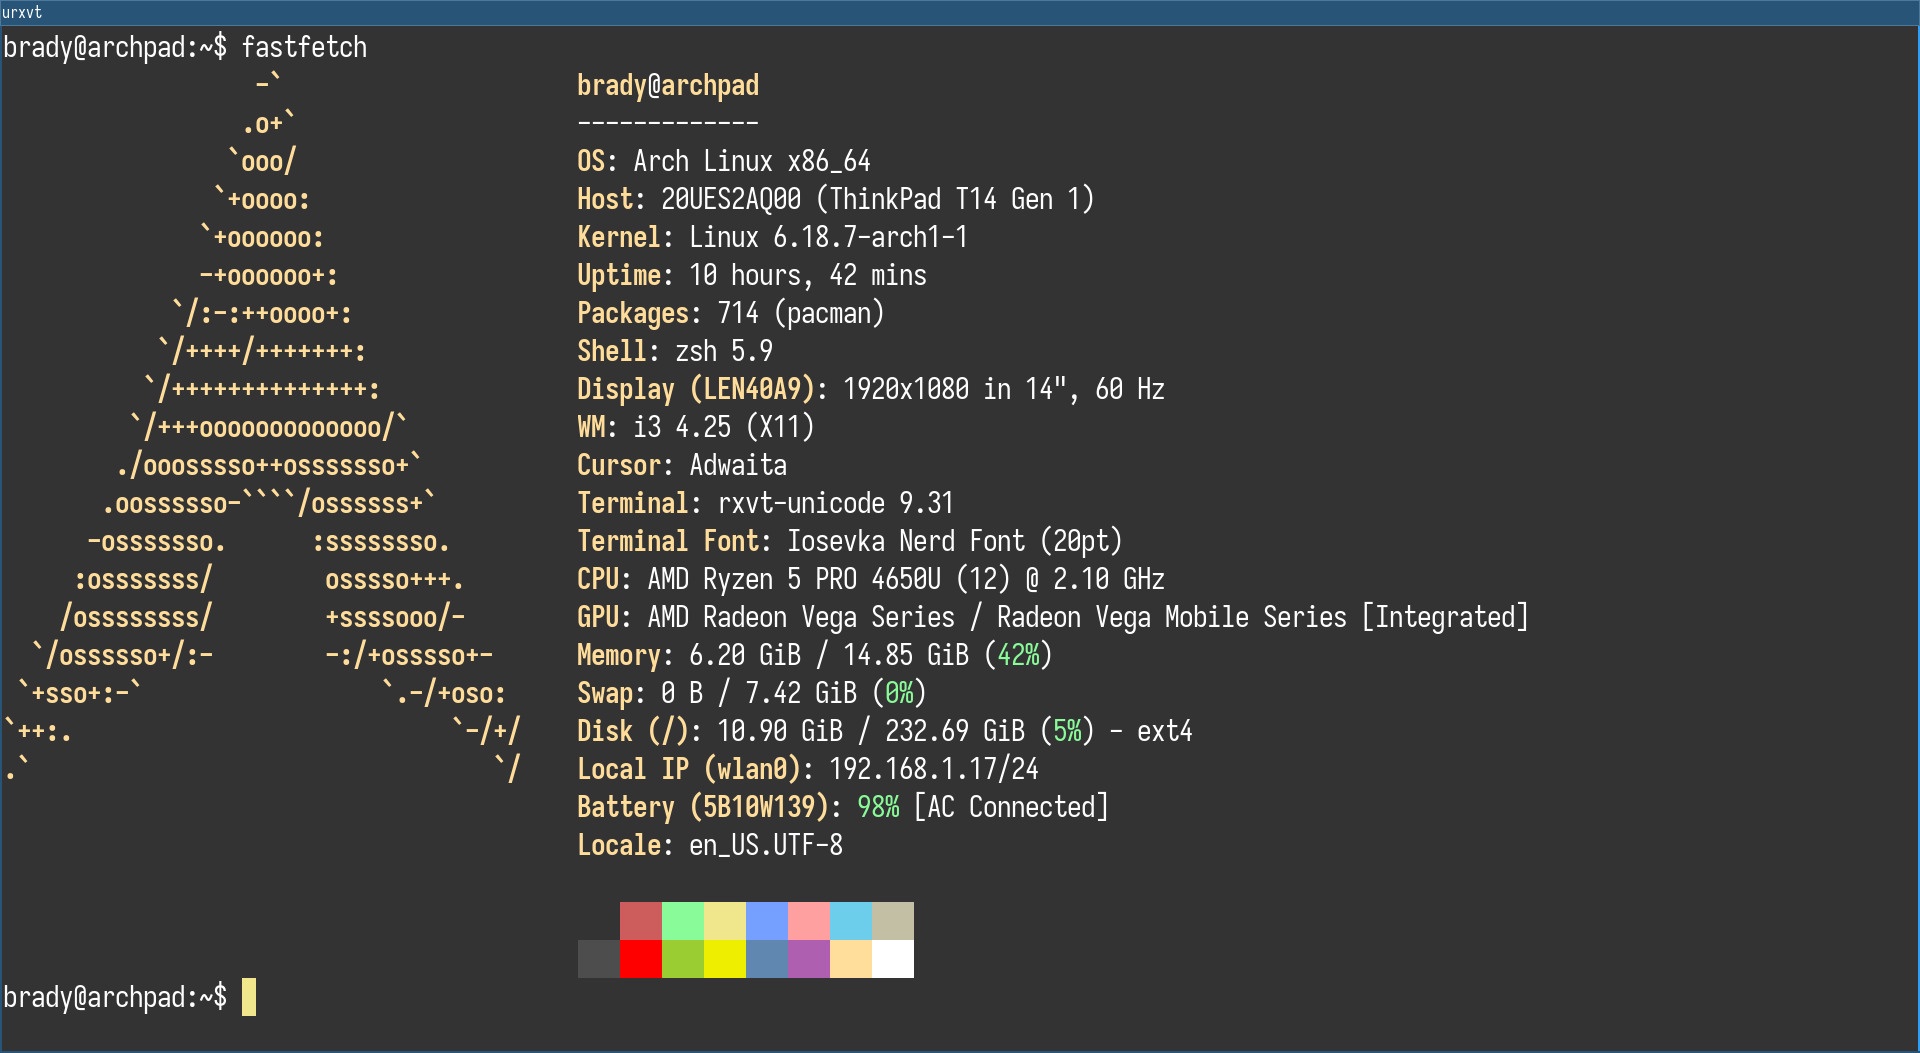Viewport: 1920px width, 1053px height.
Task: Select the white swatch in the bottom palette row
Action: pyautogui.click(x=893, y=959)
